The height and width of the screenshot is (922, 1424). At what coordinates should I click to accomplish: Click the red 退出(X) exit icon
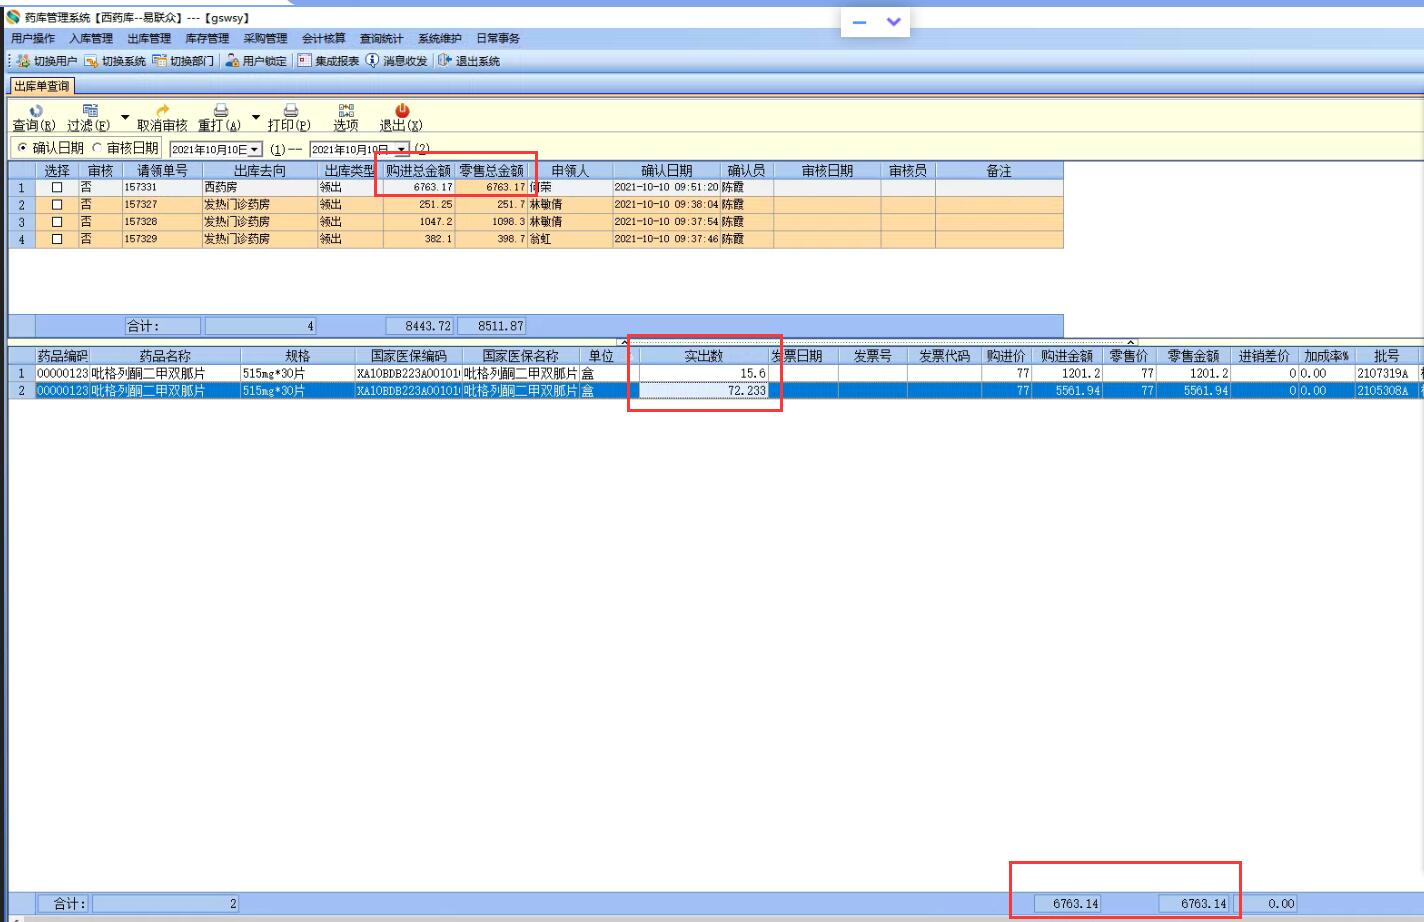[402, 110]
